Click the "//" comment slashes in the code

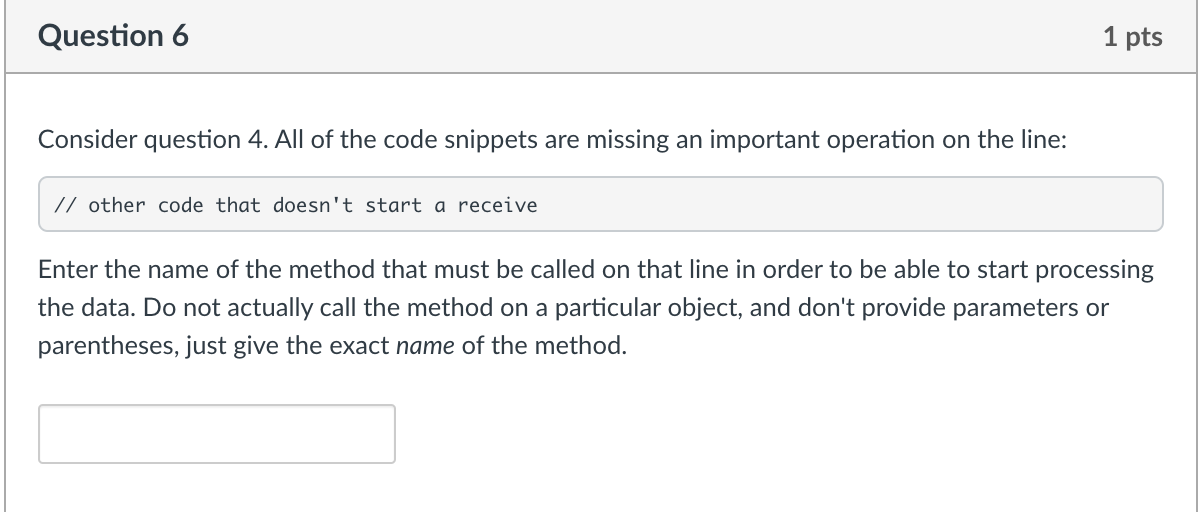(x=65, y=205)
